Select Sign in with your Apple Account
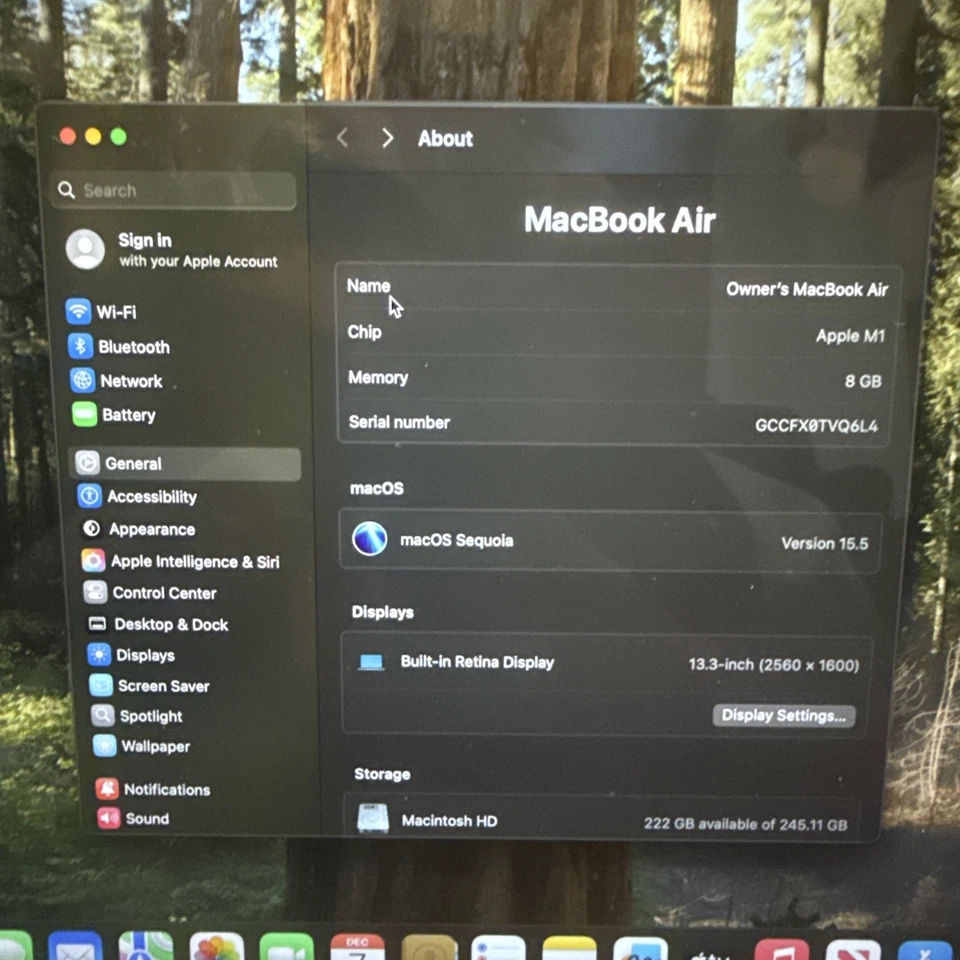Viewport: 960px width, 960px height. tap(175, 249)
